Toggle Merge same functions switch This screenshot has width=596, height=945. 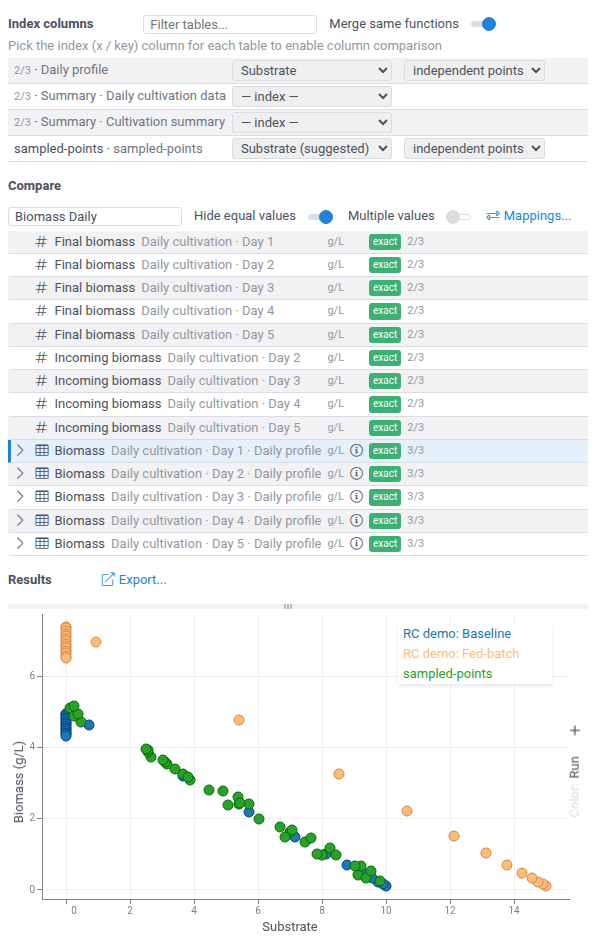coord(484,24)
